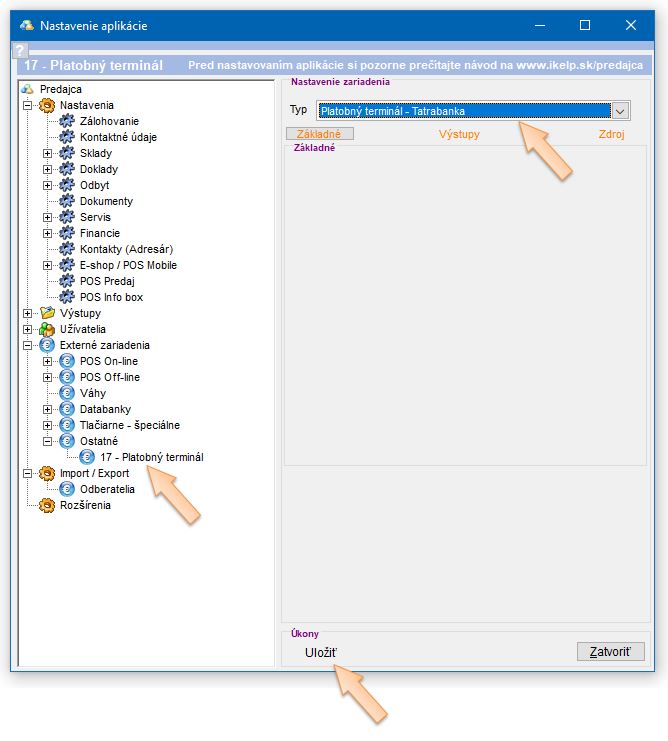The height and width of the screenshot is (741, 668).
Task: Collapse the Externé zariadenia branch
Action: (x=27, y=345)
